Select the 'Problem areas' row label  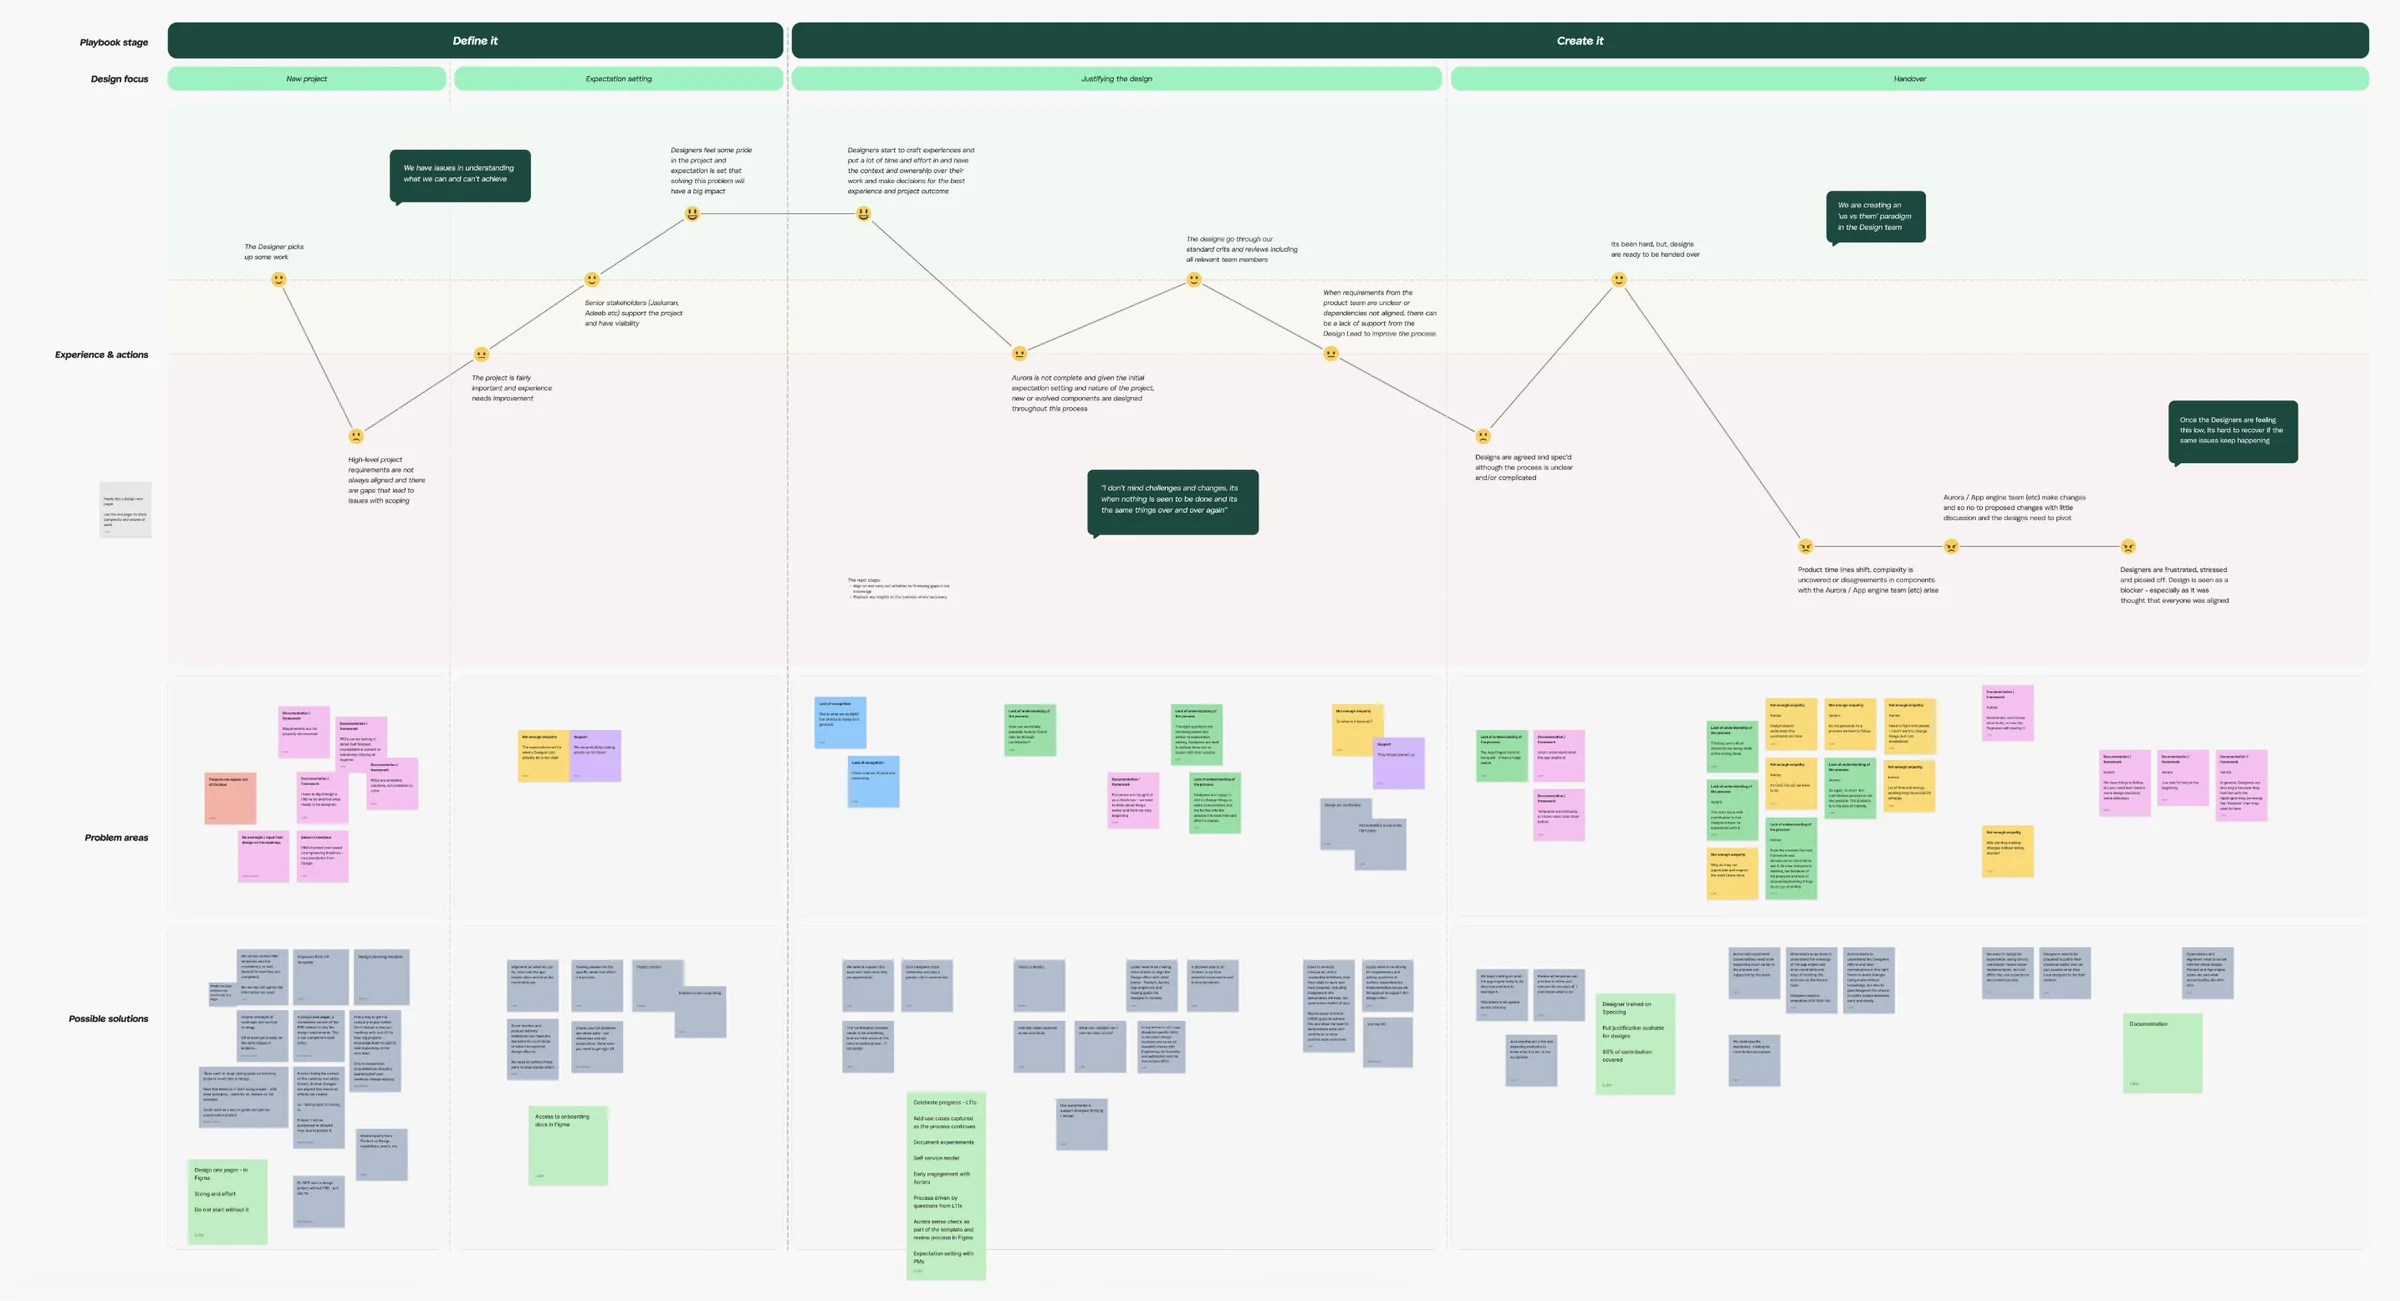pos(116,838)
